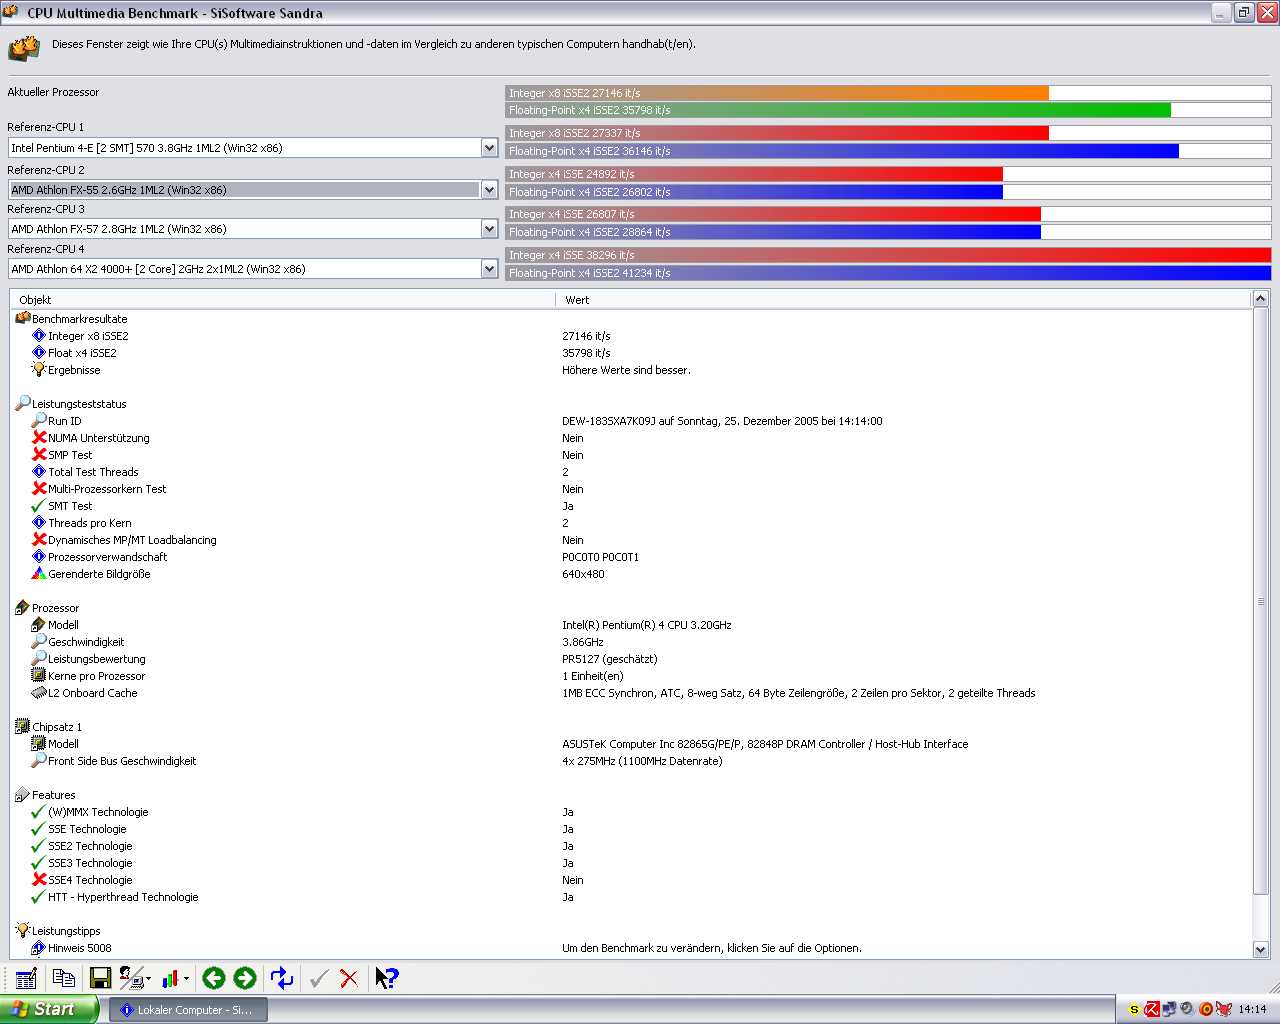Click the bar chart toolbar icon
The image size is (1280, 1024).
pos(170,978)
